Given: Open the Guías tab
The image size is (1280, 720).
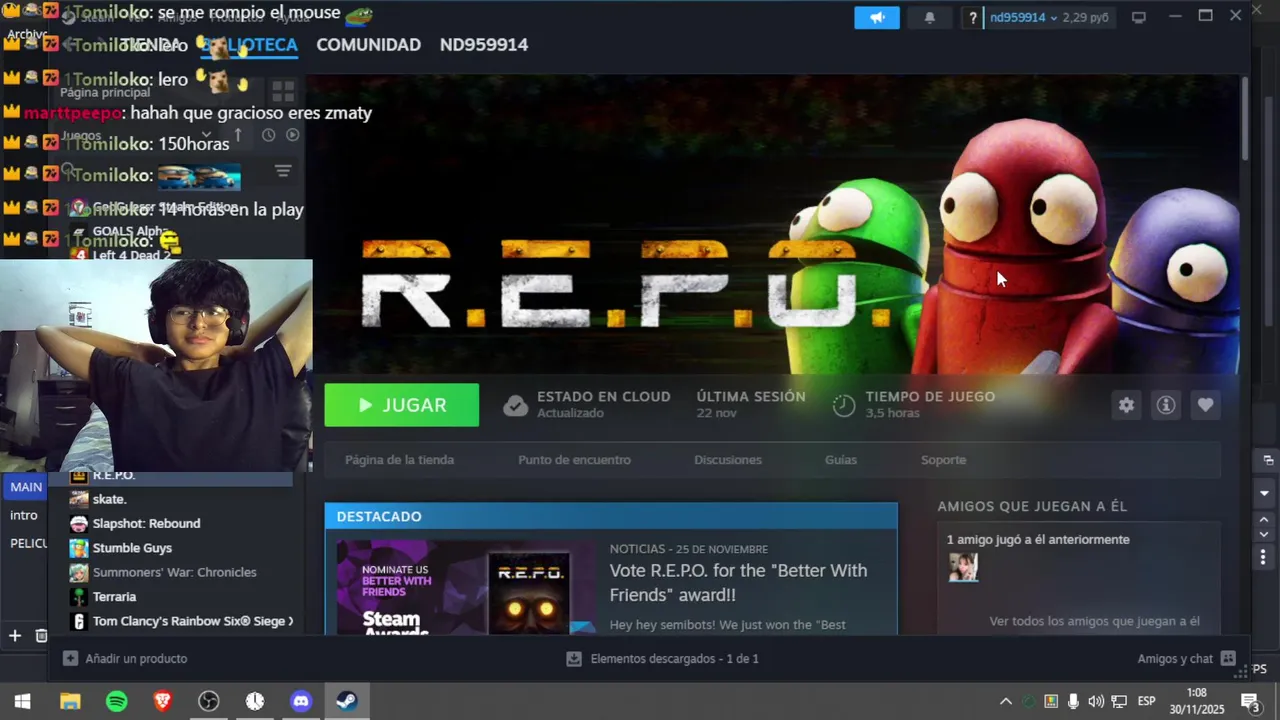Looking at the screenshot, I should [841, 460].
